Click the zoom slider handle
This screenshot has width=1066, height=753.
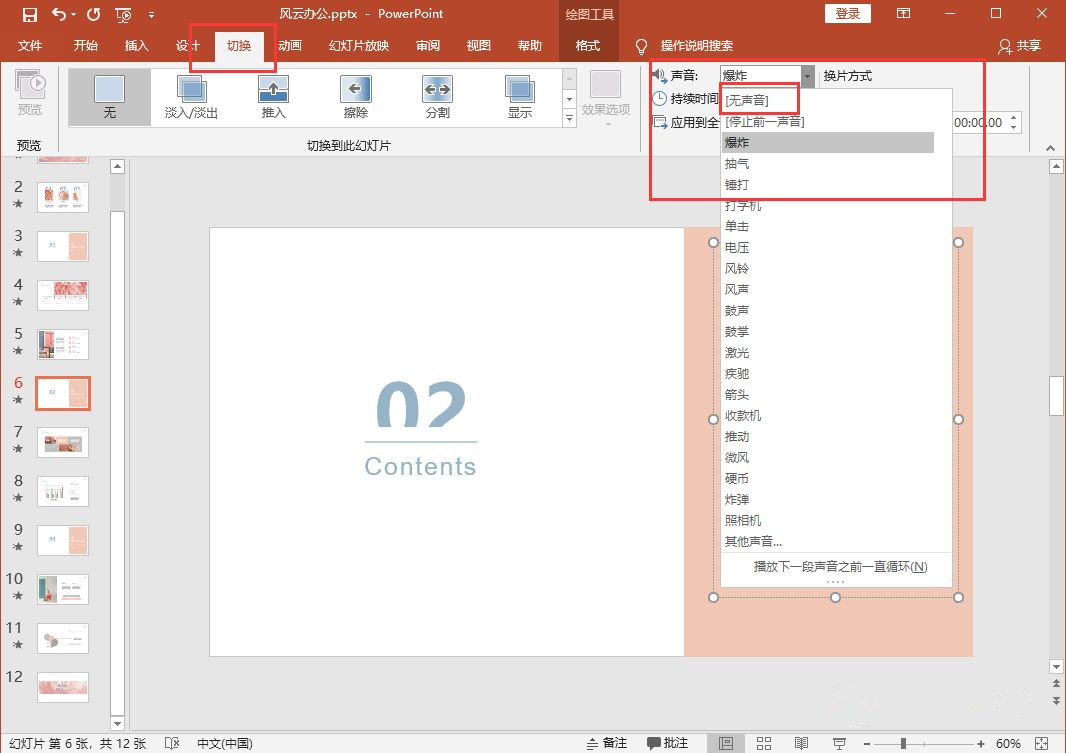click(x=904, y=743)
